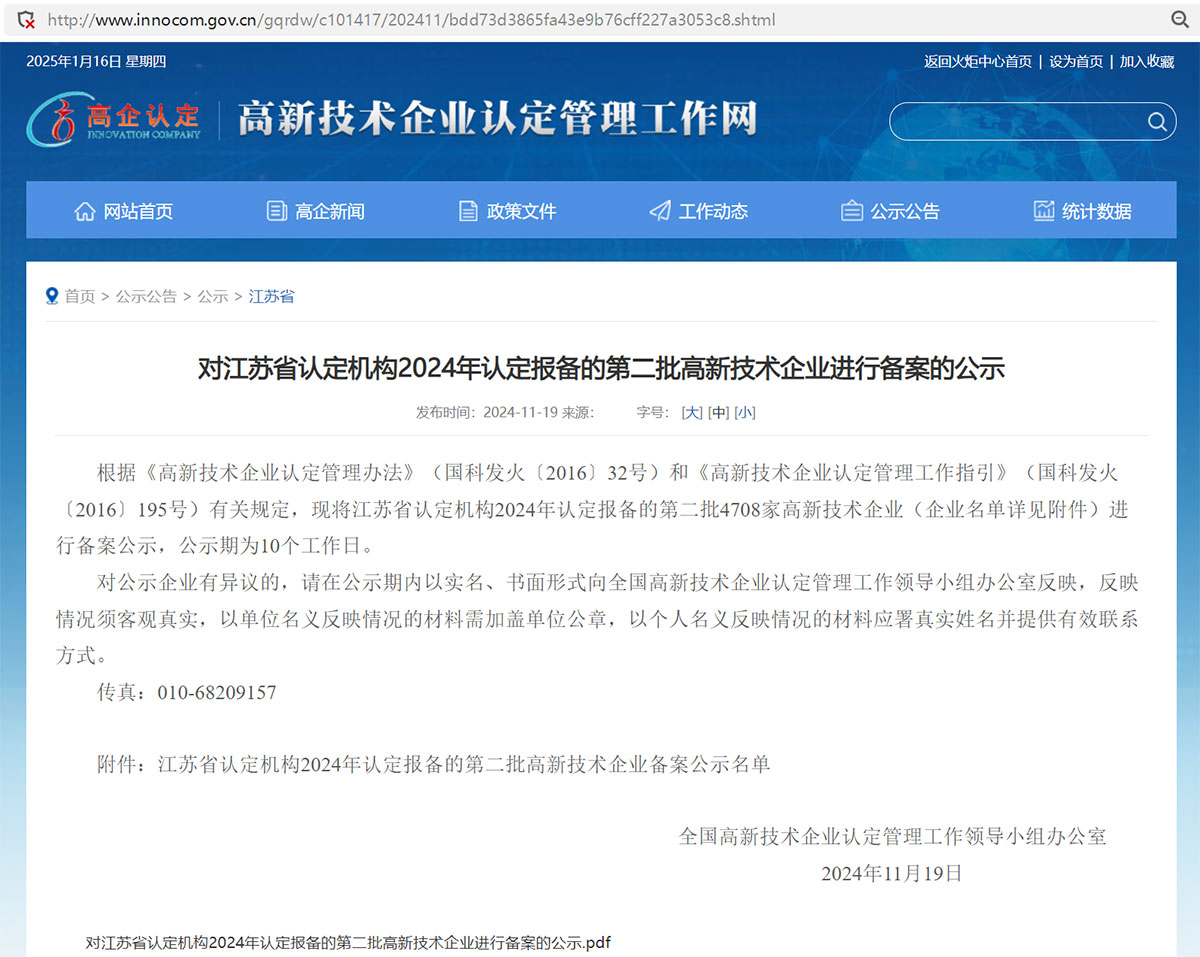The image size is (1200, 957).
Task: Click the document icon beside 政策文件
Action: click(468, 211)
